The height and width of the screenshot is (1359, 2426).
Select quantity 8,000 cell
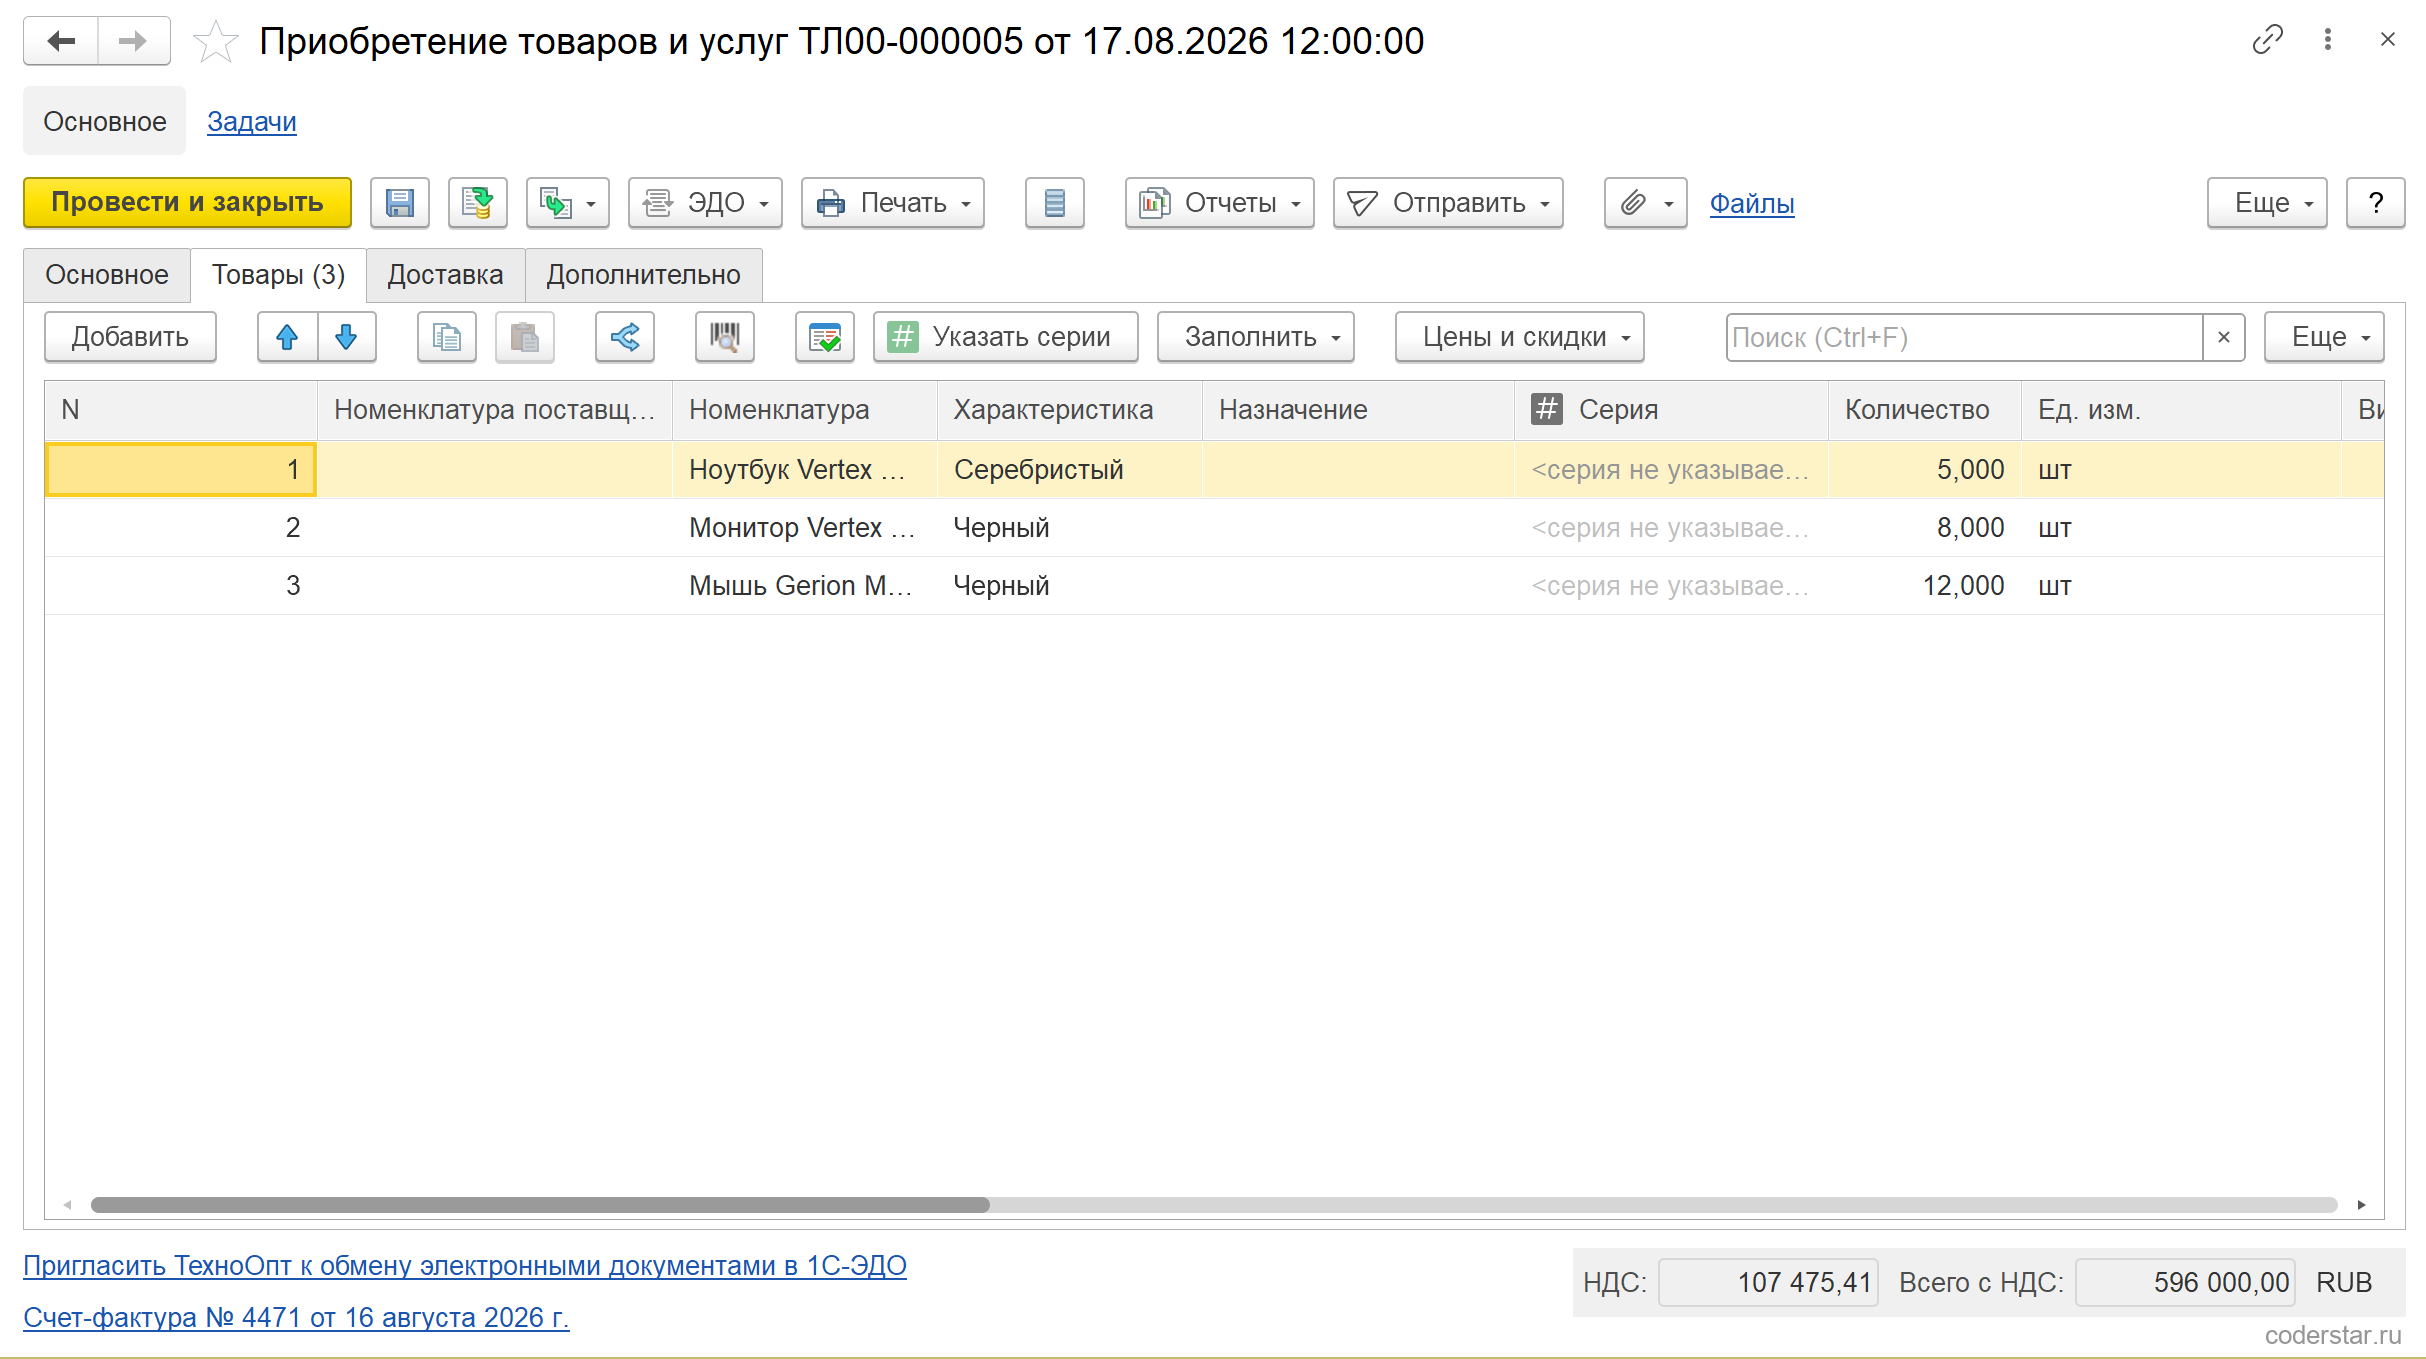tap(1925, 528)
